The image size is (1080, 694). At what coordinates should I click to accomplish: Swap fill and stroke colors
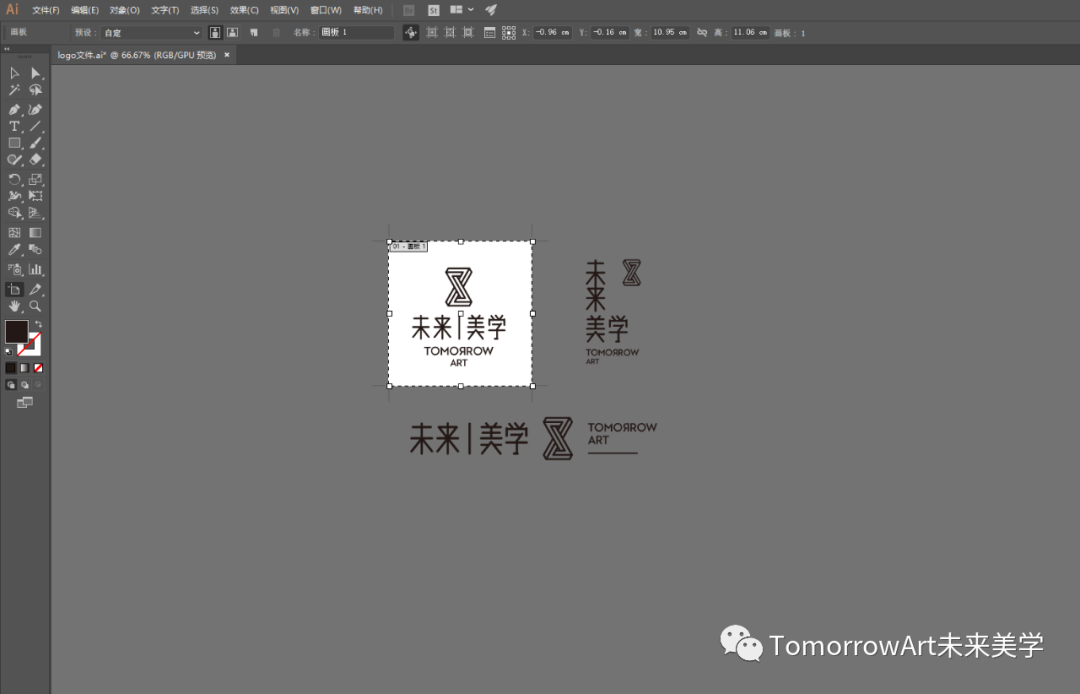39,324
